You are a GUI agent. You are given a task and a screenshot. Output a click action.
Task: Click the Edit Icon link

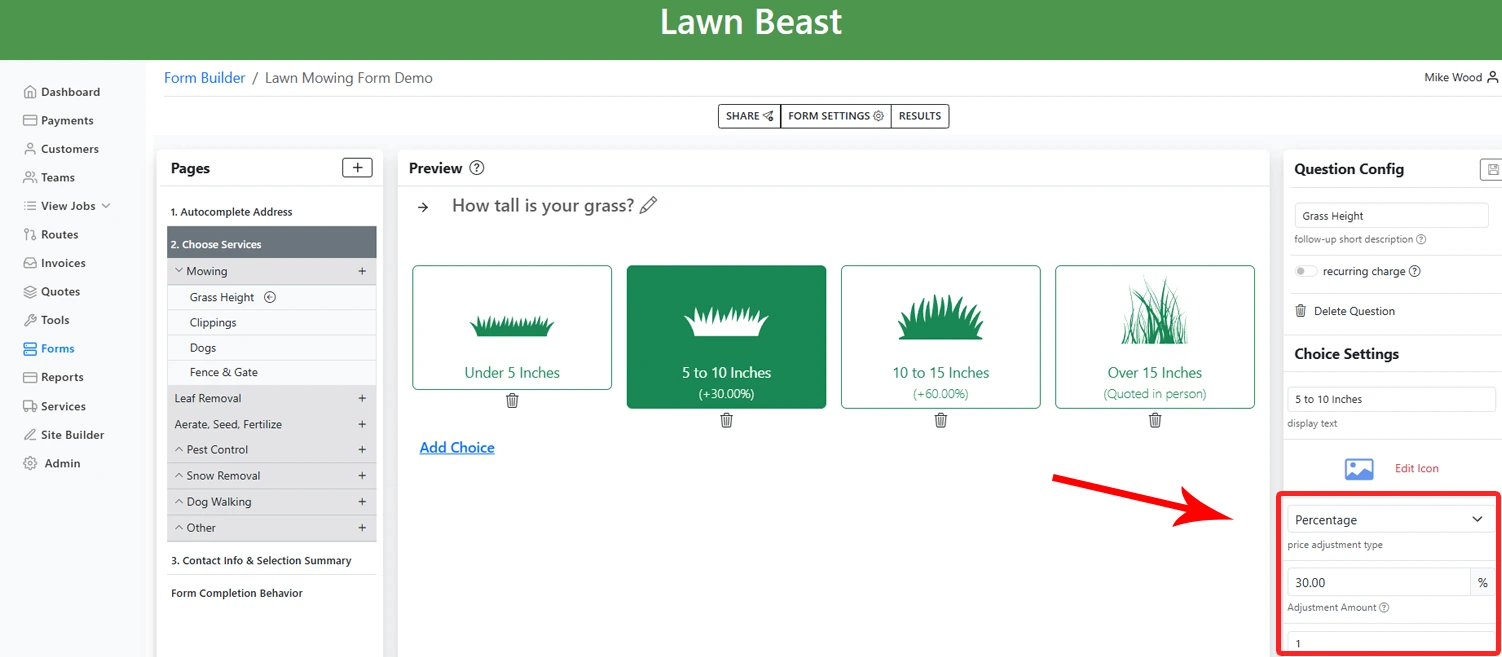click(x=1416, y=469)
